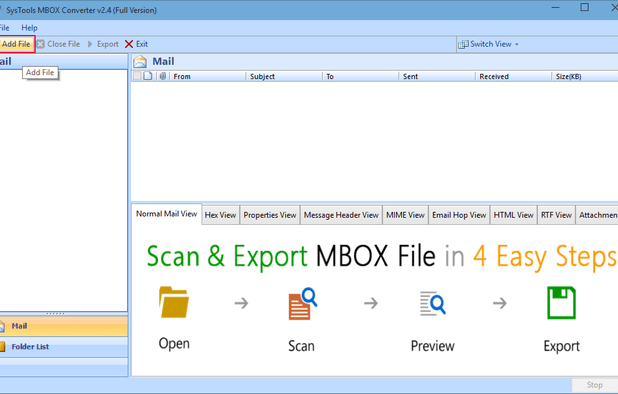The height and width of the screenshot is (394, 618).
Task: Click the attachment paperclip column header
Action: click(163, 76)
